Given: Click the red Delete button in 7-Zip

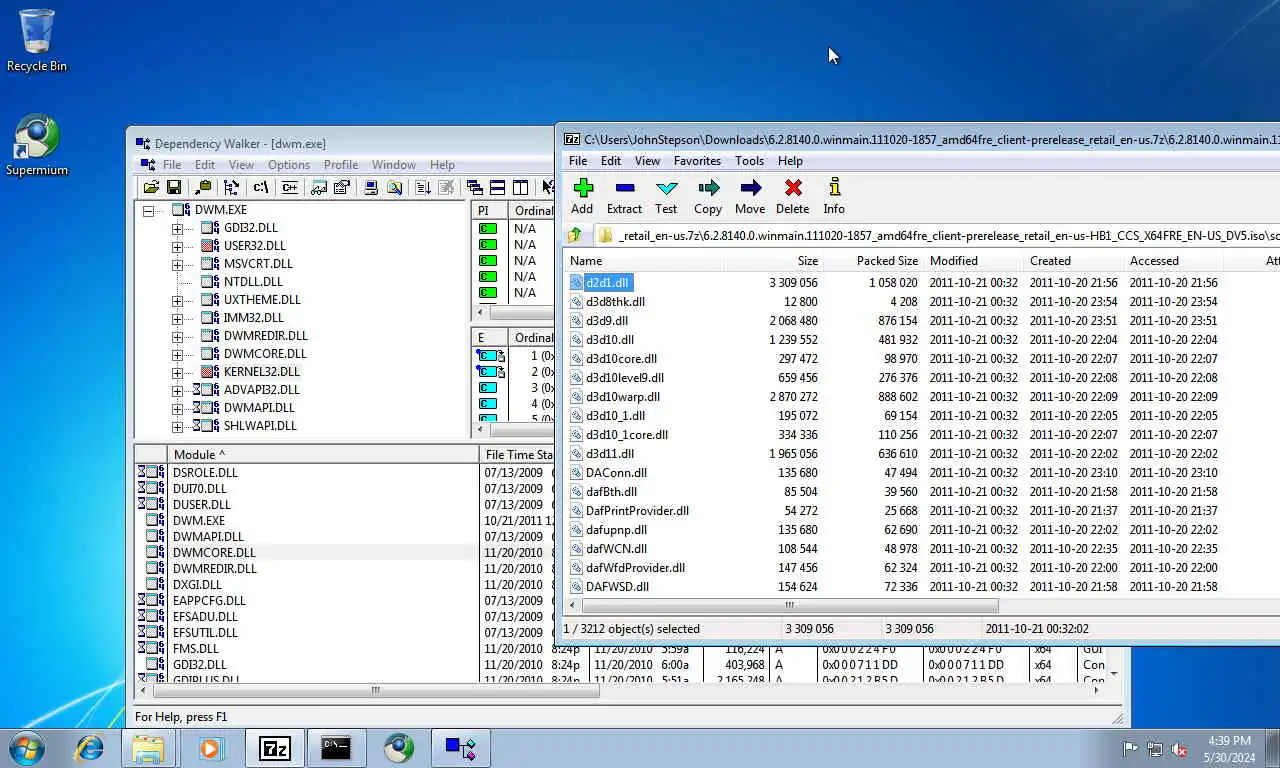Looking at the screenshot, I should click(792, 196).
